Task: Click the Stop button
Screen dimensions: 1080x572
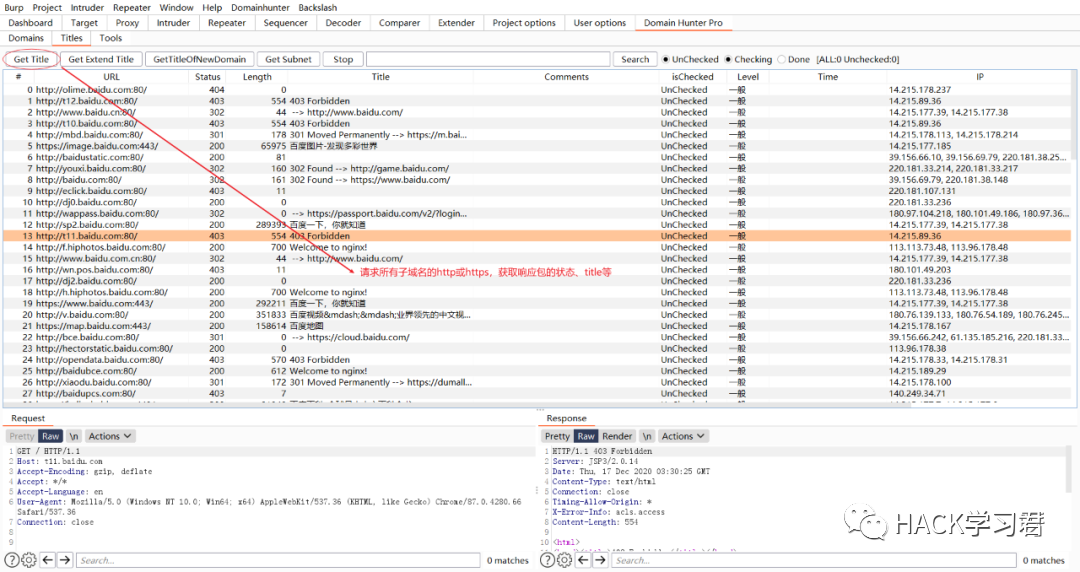Action: (x=343, y=59)
